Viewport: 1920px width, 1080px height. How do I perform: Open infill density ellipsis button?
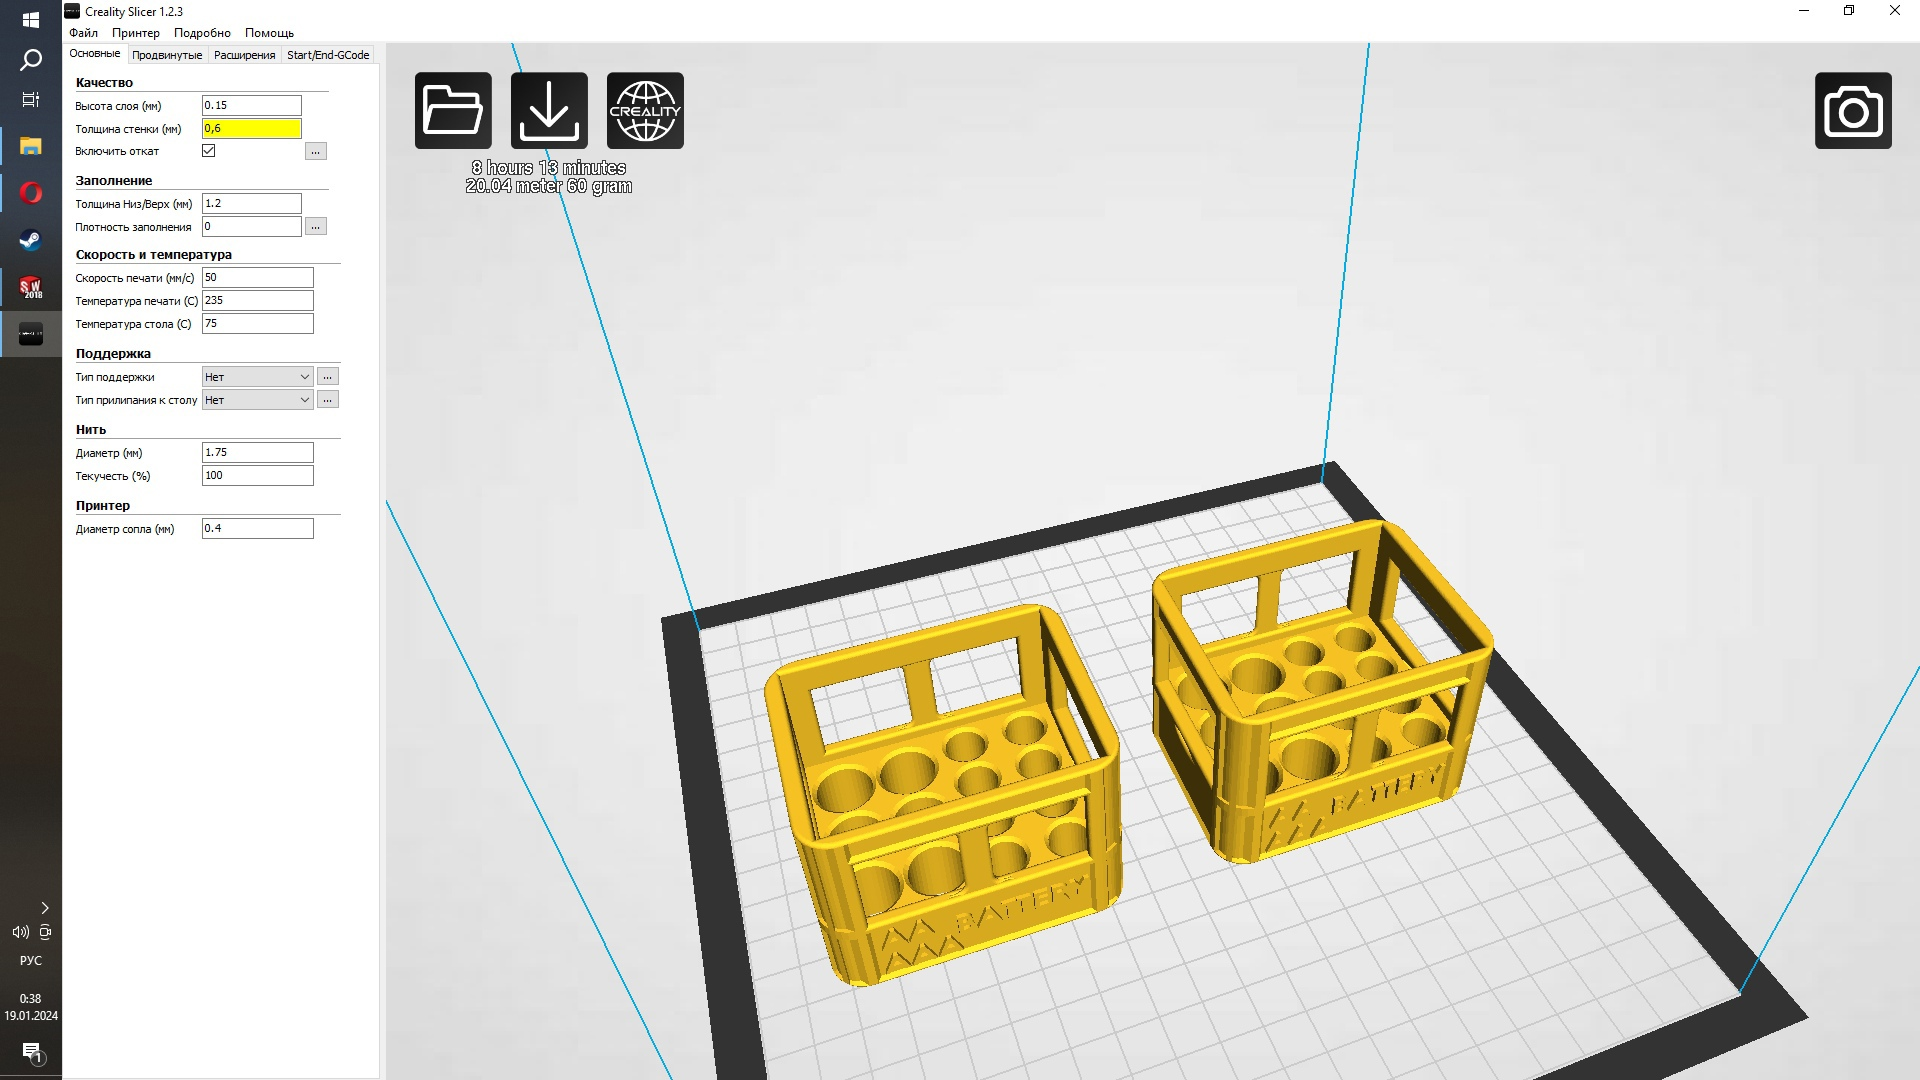pyautogui.click(x=315, y=227)
